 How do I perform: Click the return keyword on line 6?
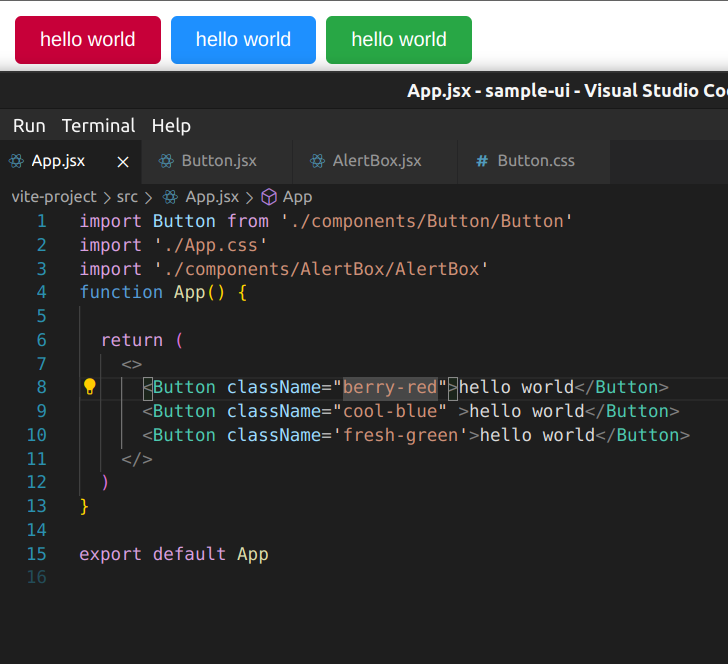[x=132, y=340]
